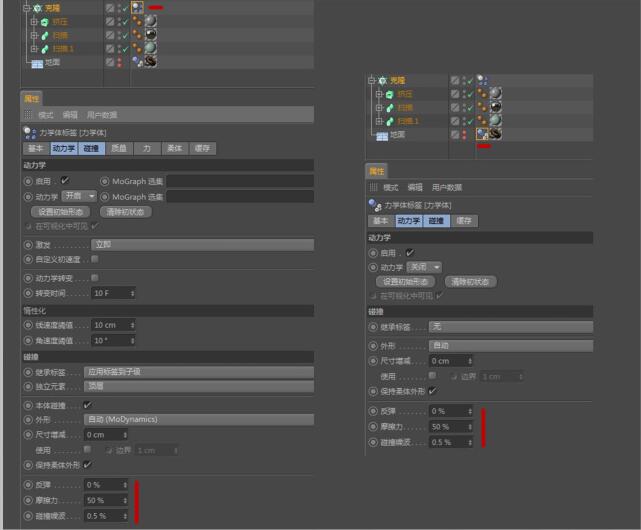
Task: Click 清除初状态 button in right panel
Action: [470, 282]
